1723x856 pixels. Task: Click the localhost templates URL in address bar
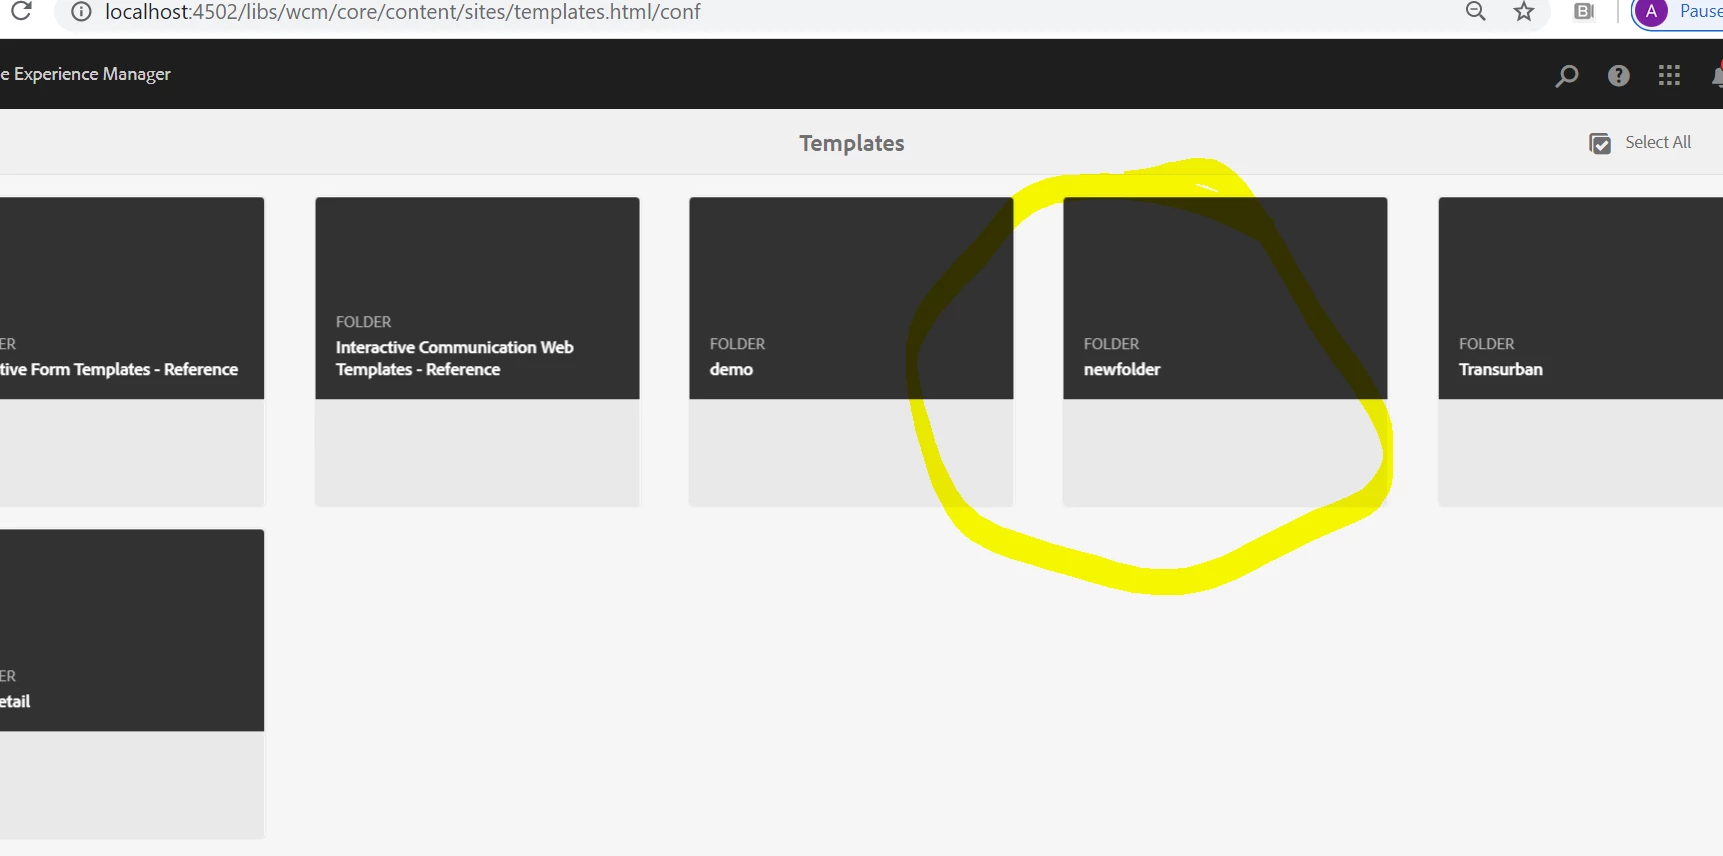402,12
